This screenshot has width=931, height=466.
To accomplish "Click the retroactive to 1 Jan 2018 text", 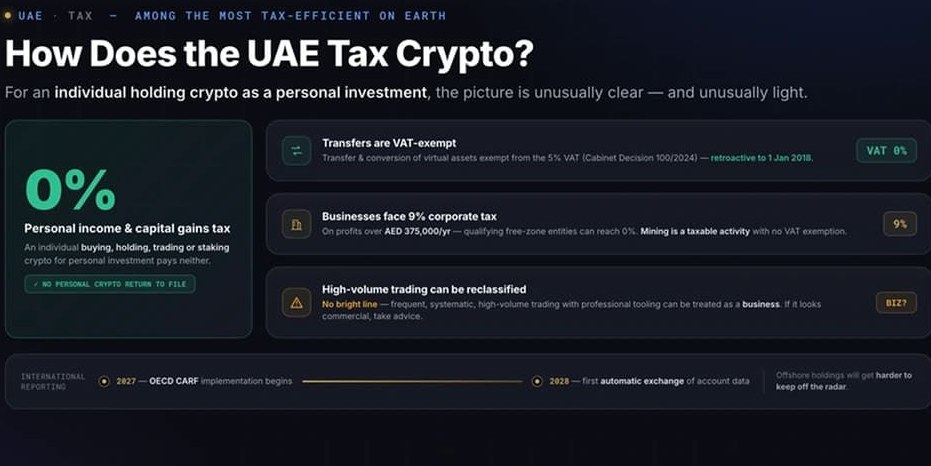I will pos(762,158).
